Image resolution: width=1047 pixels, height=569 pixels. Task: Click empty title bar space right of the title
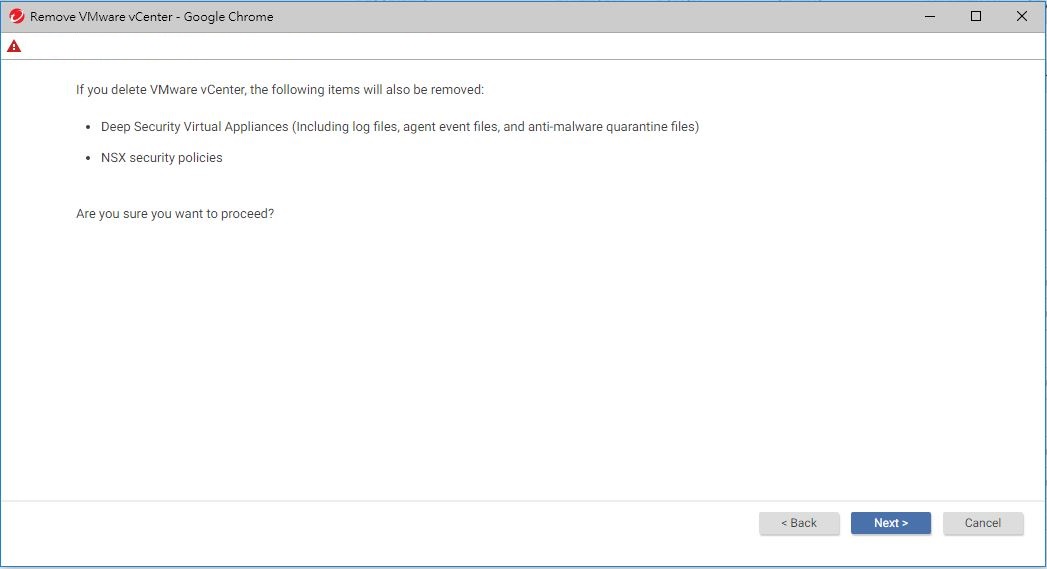600,17
